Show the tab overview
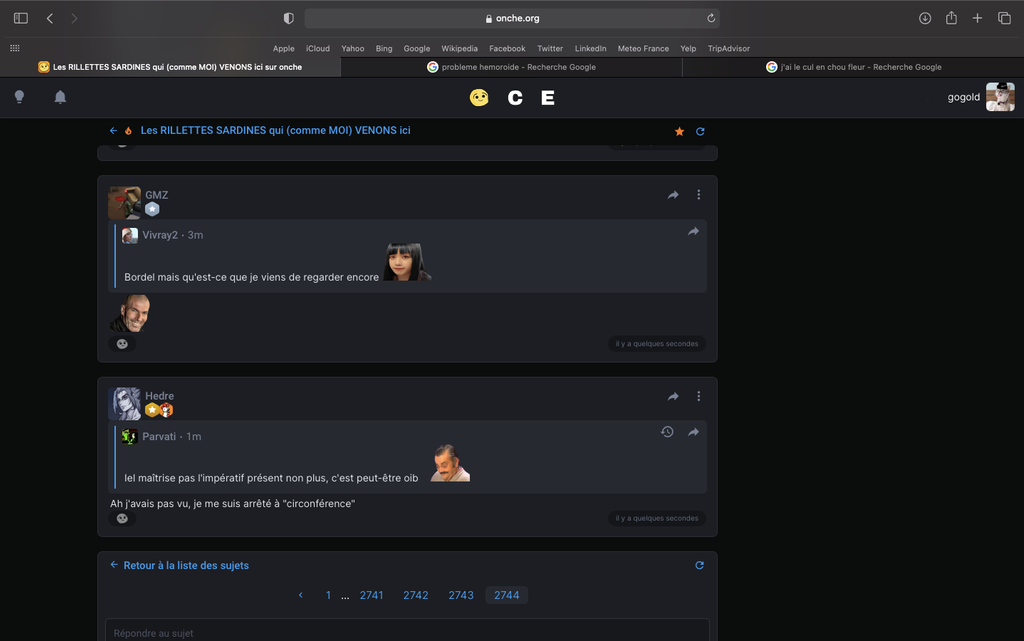 point(1004,18)
